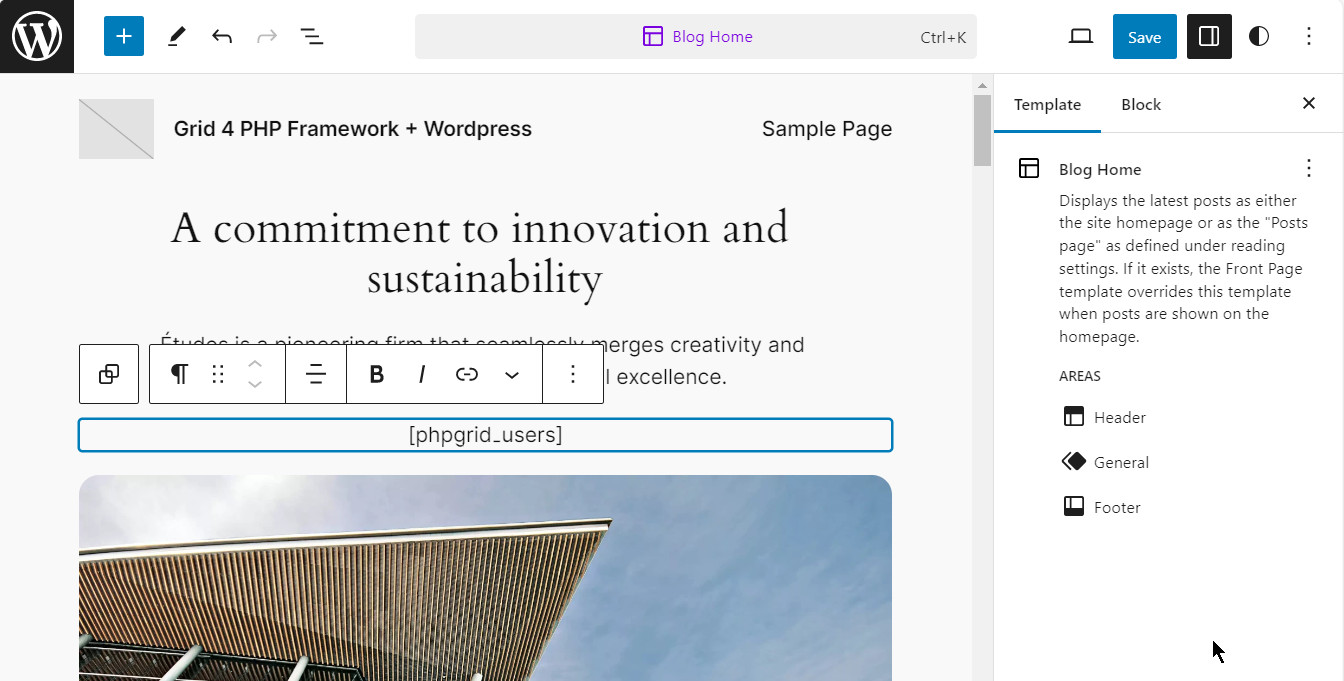The height and width of the screenshot is (681, 1344).
Task: Switch to the Block tab
Action: click(1141, 105)
